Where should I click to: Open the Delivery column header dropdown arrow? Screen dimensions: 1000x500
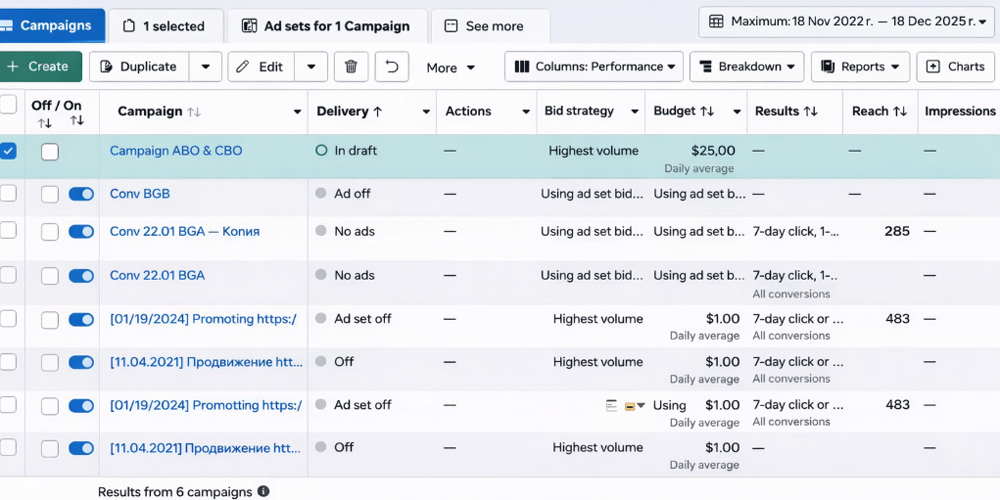coord(426,112)
